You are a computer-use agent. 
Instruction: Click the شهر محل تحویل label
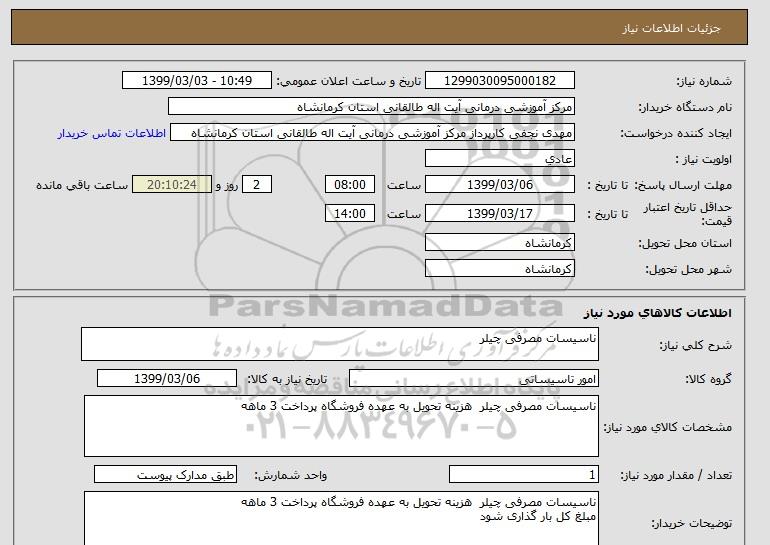pyautogui.click(x=688, y=269)
